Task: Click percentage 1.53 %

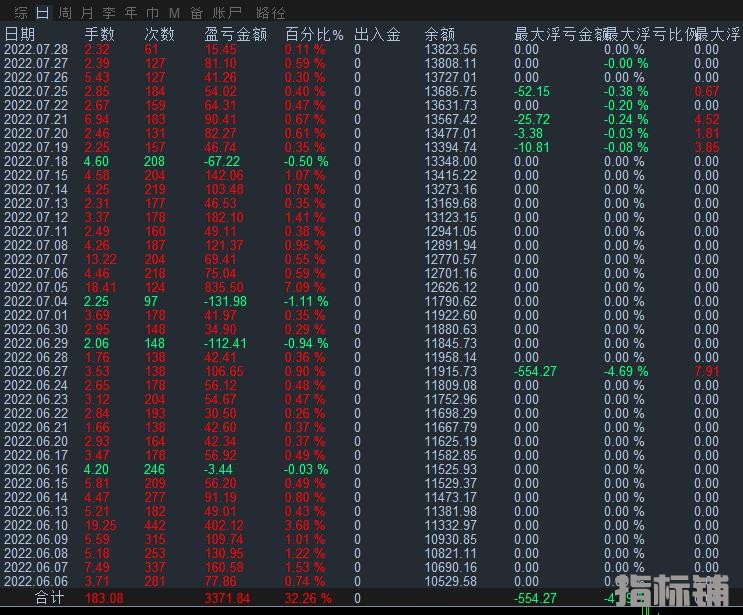Action: pos(305,567)
